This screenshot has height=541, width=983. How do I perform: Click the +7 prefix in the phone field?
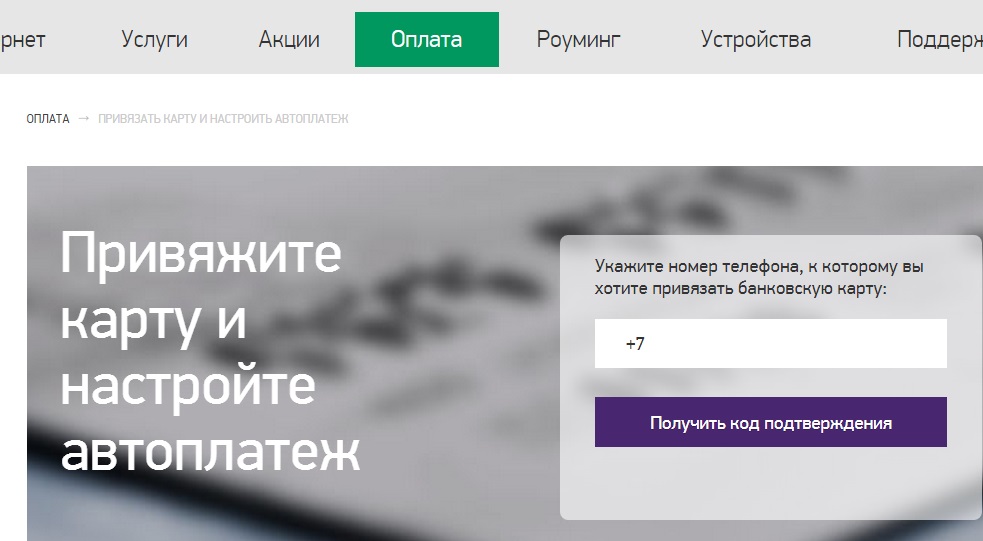click(635, 344)
